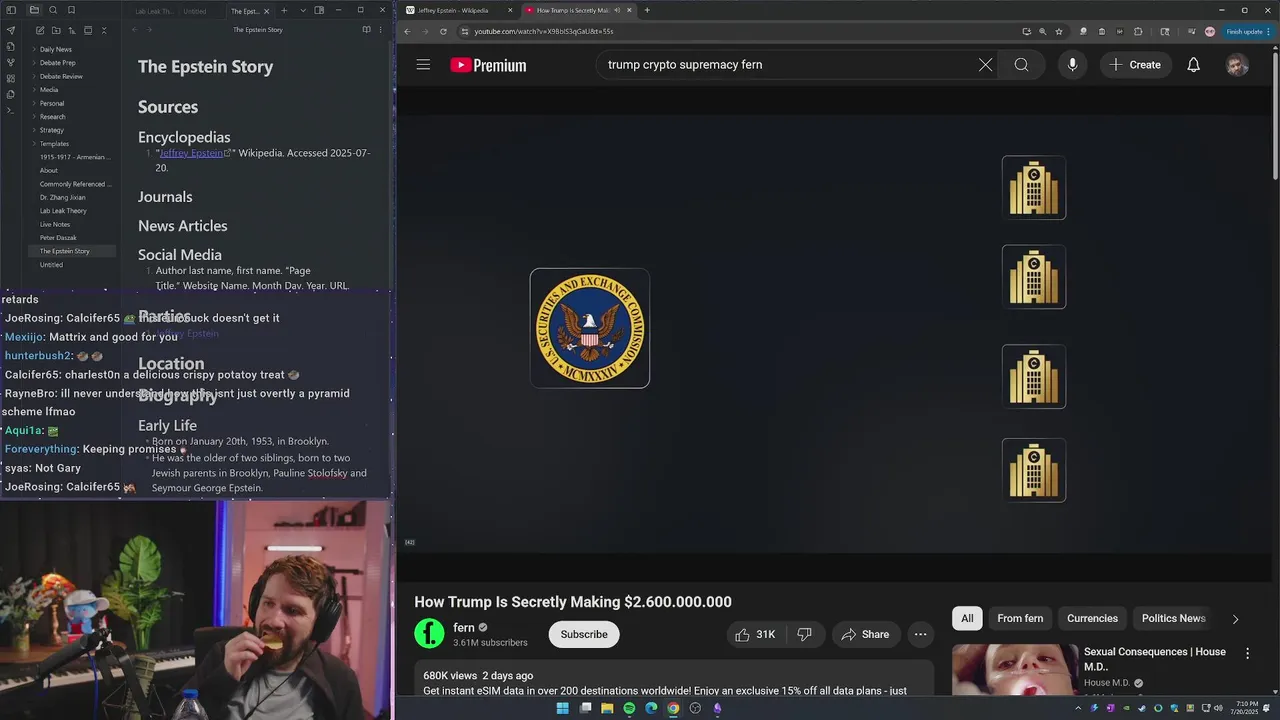Dislike the video with thumbs-down
1280x720 pixels.
[x=804, y=634]
